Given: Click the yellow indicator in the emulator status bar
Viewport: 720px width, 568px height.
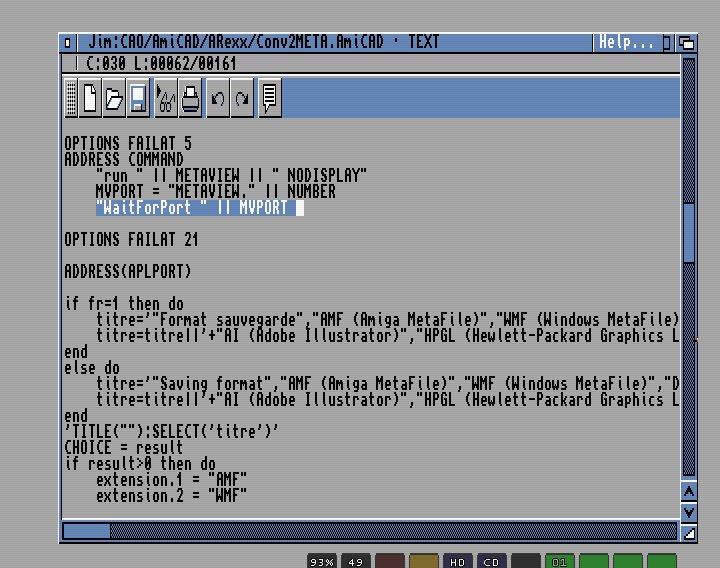Looking at the screenshot, I should tap(423, 562).
